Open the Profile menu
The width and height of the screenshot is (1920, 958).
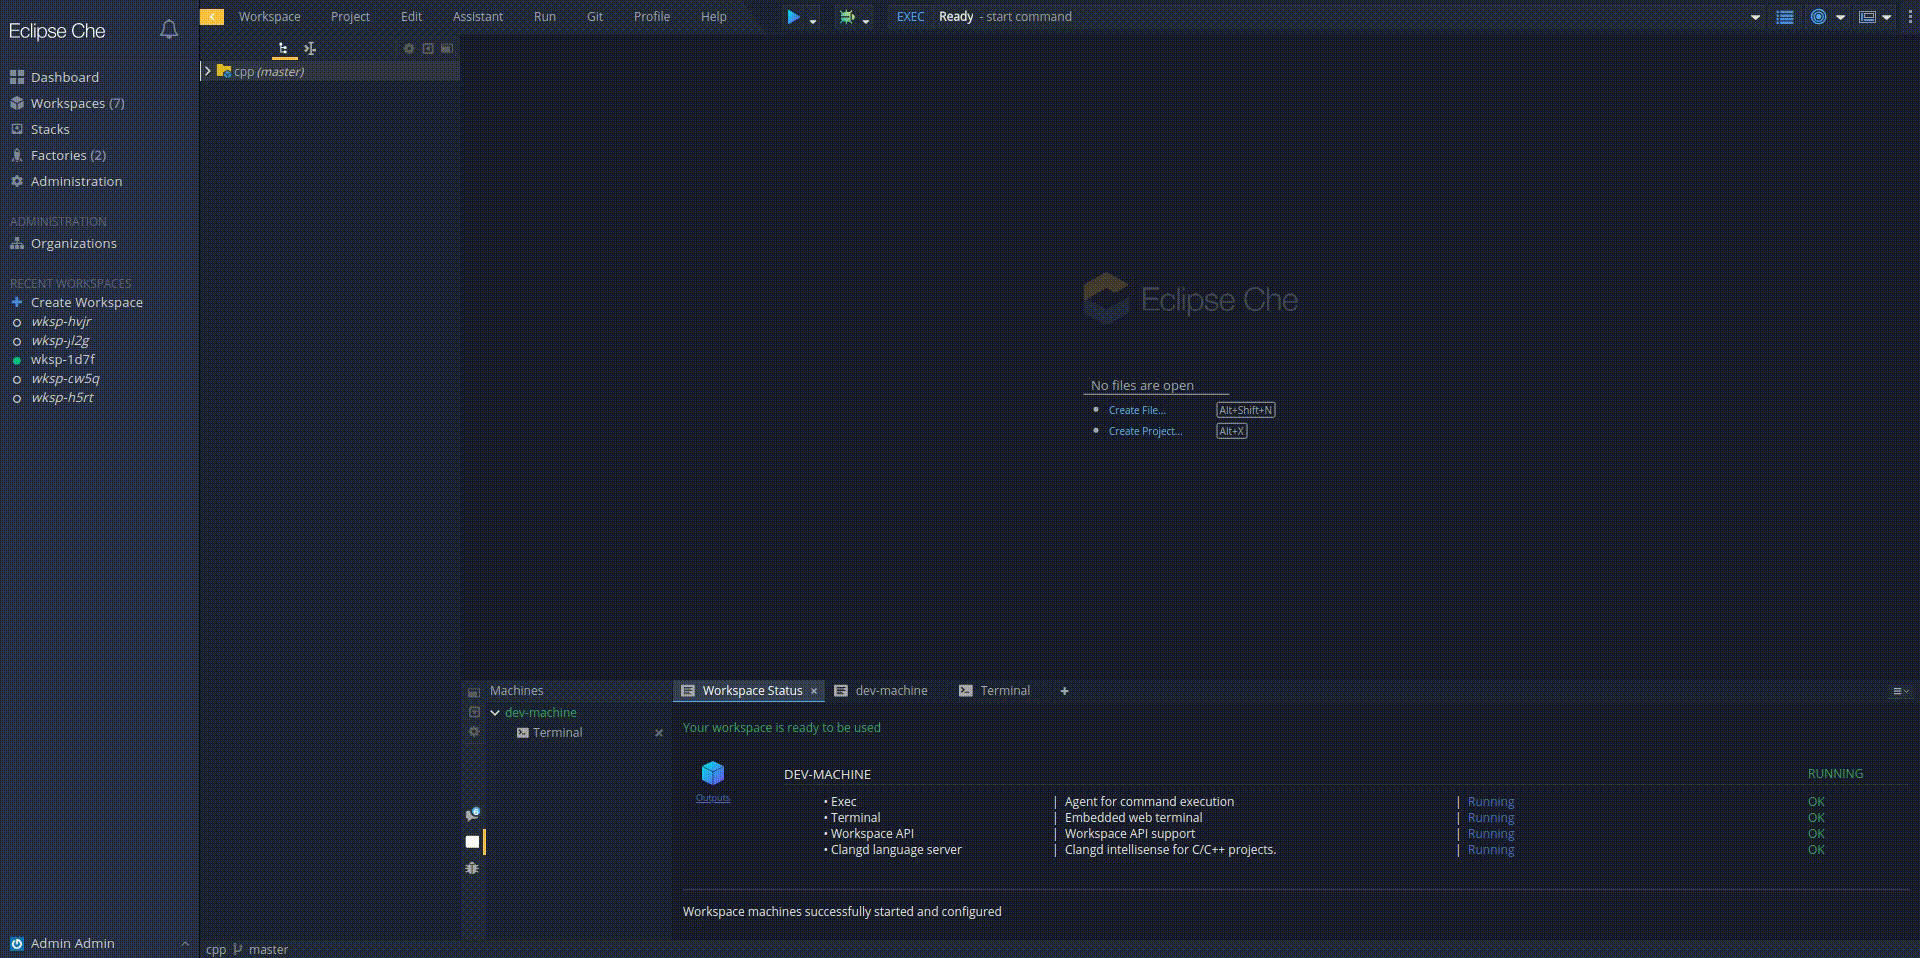(x=652, y=17)
